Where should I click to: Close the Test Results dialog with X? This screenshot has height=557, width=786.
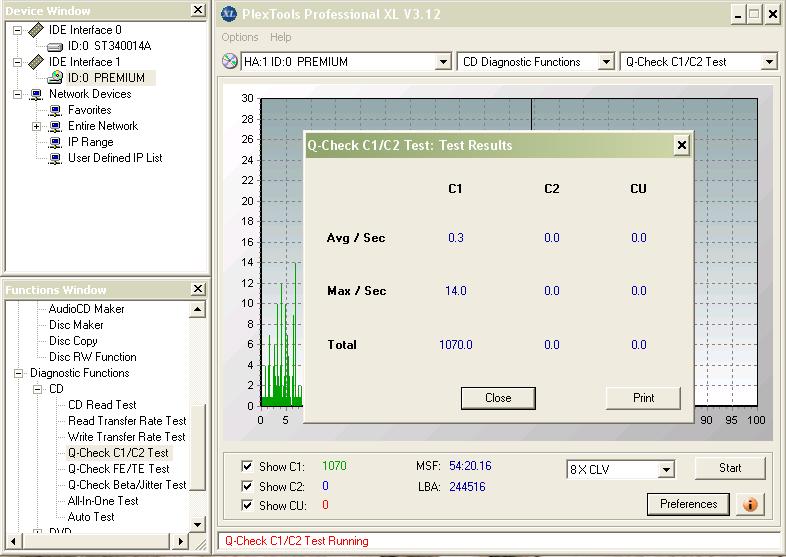click(682, 145)
